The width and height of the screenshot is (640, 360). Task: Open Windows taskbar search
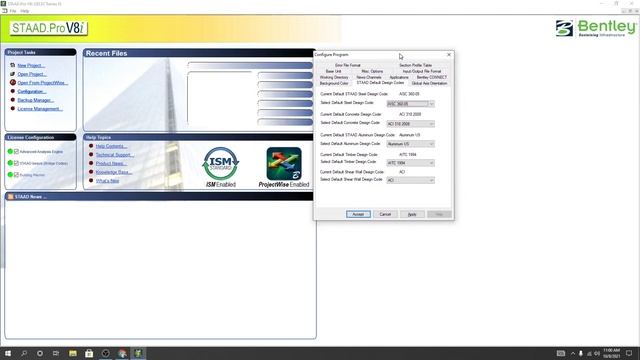click(x=24, y=353)
